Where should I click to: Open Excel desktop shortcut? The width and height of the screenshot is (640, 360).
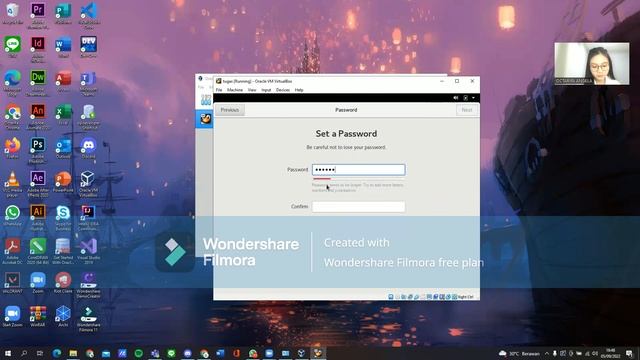point(63,114)
